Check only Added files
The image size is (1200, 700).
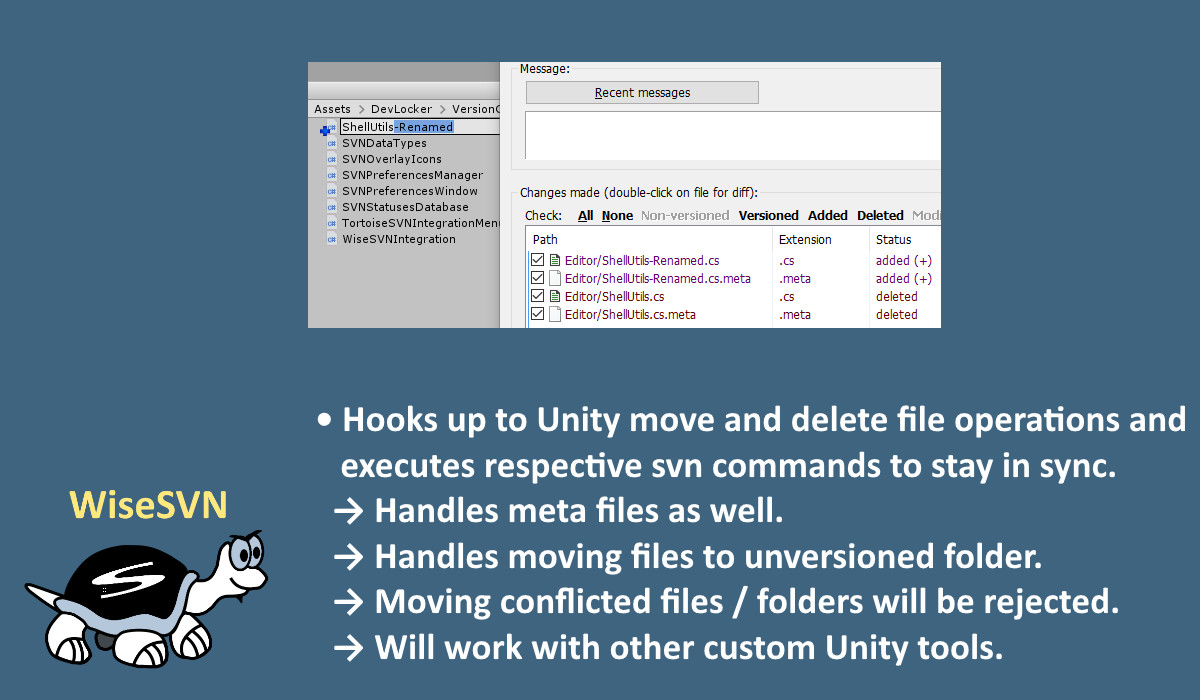[828, 216]
